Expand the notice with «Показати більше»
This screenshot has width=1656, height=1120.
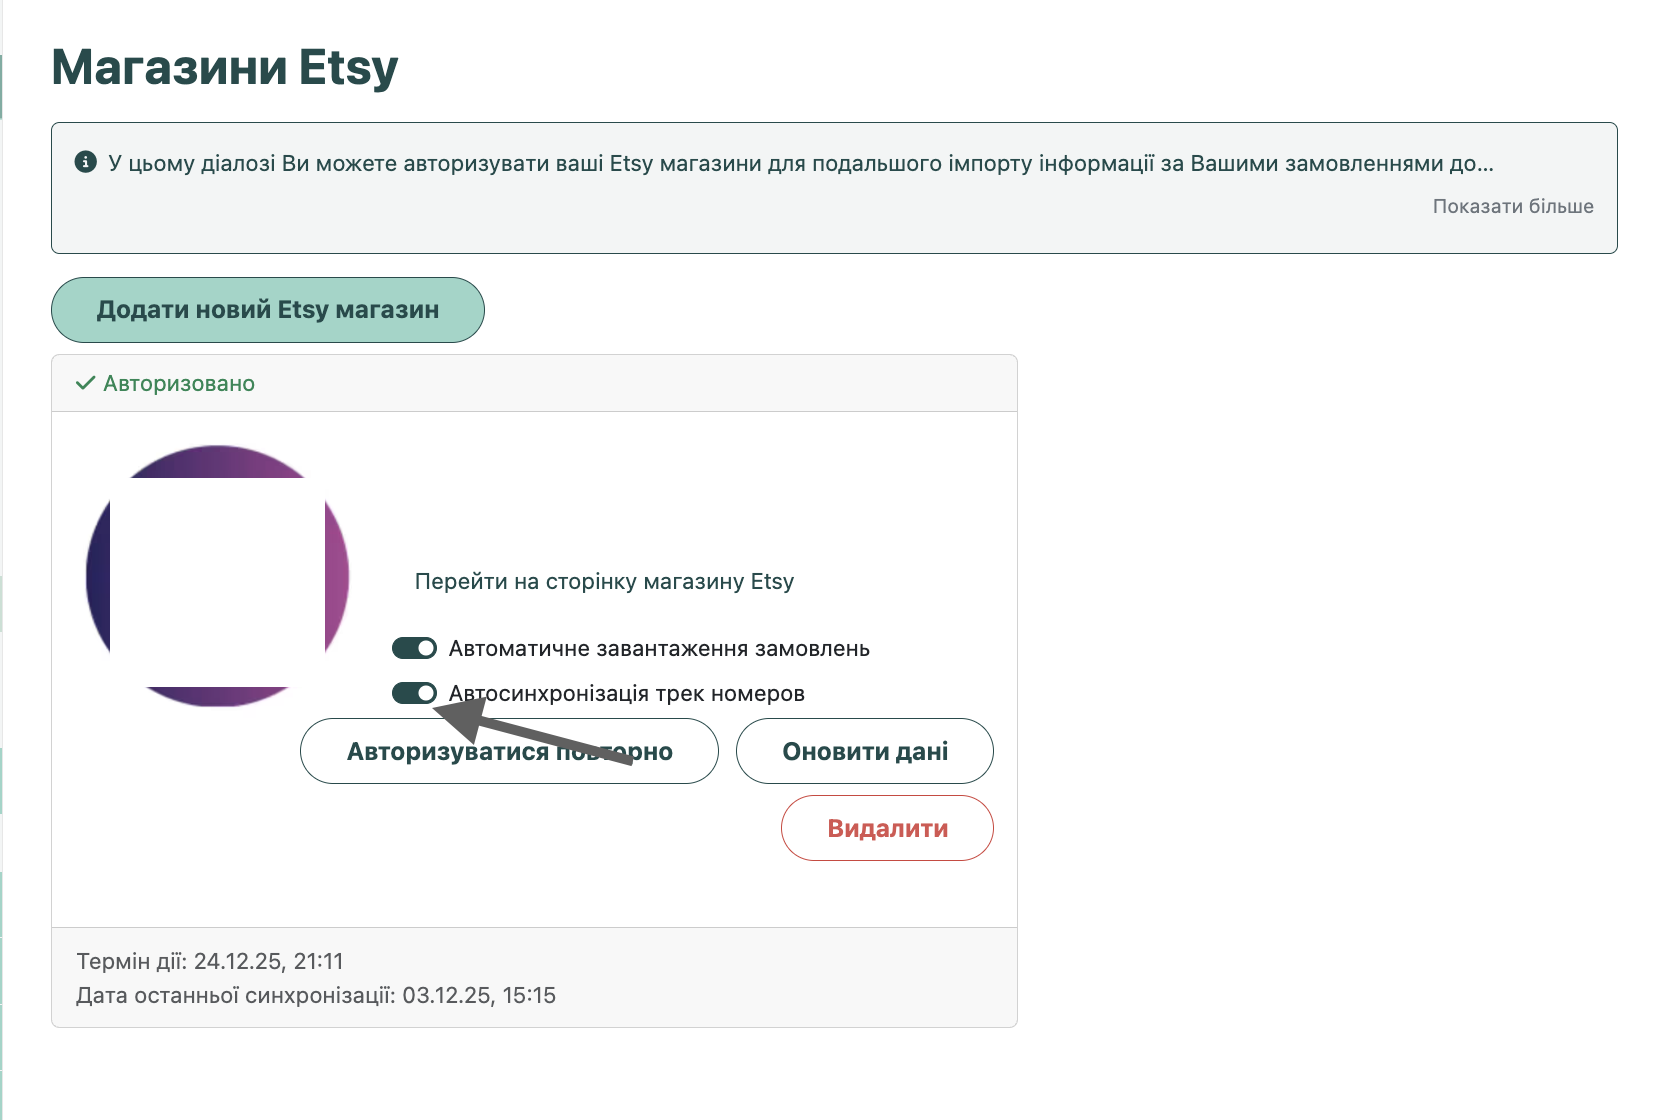click(x=1513, y=206)
